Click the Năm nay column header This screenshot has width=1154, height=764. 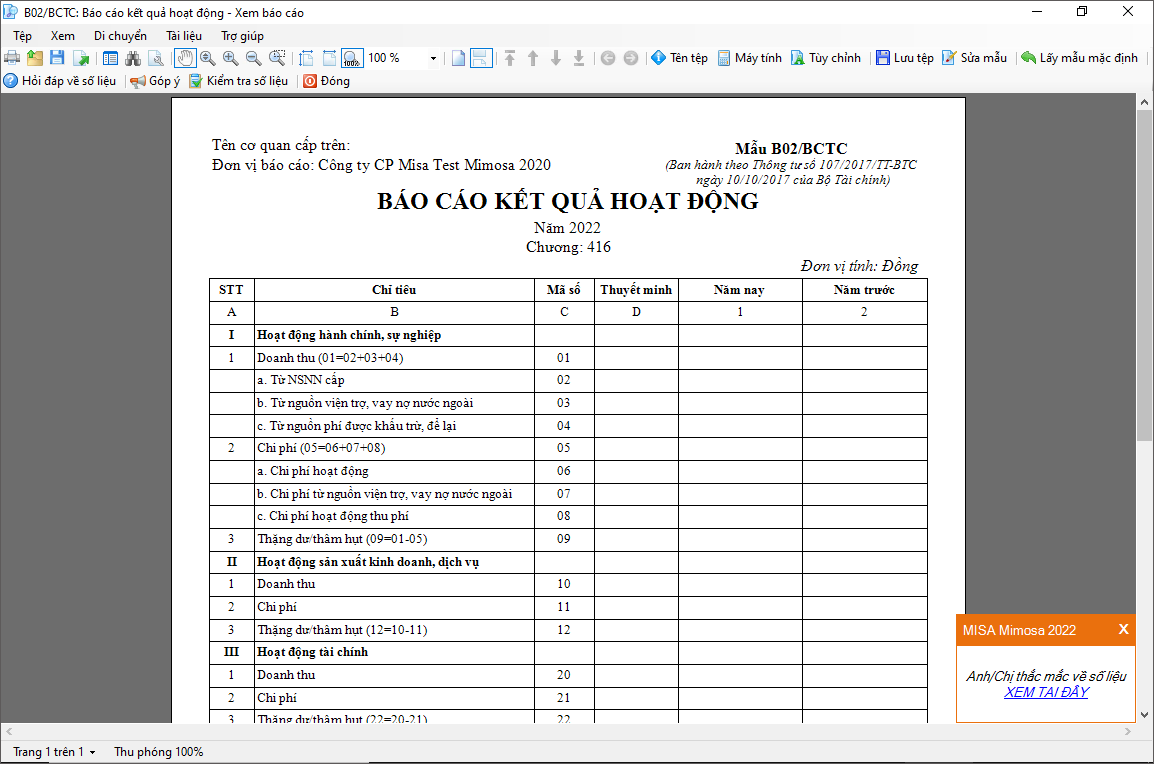[740, 290]
